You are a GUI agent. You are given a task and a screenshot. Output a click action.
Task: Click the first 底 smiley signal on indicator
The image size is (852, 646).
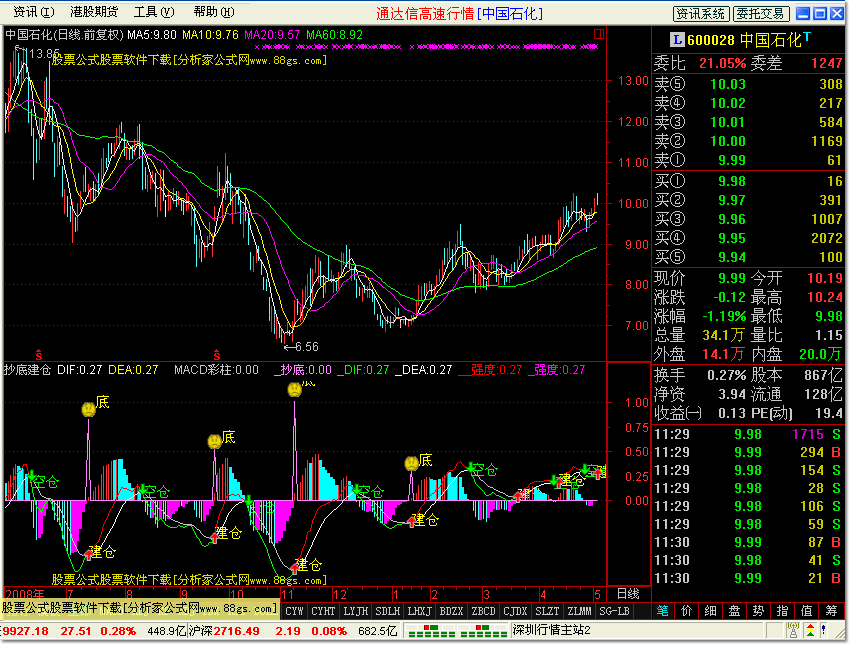pyautogui.click(x=89, y=409)
